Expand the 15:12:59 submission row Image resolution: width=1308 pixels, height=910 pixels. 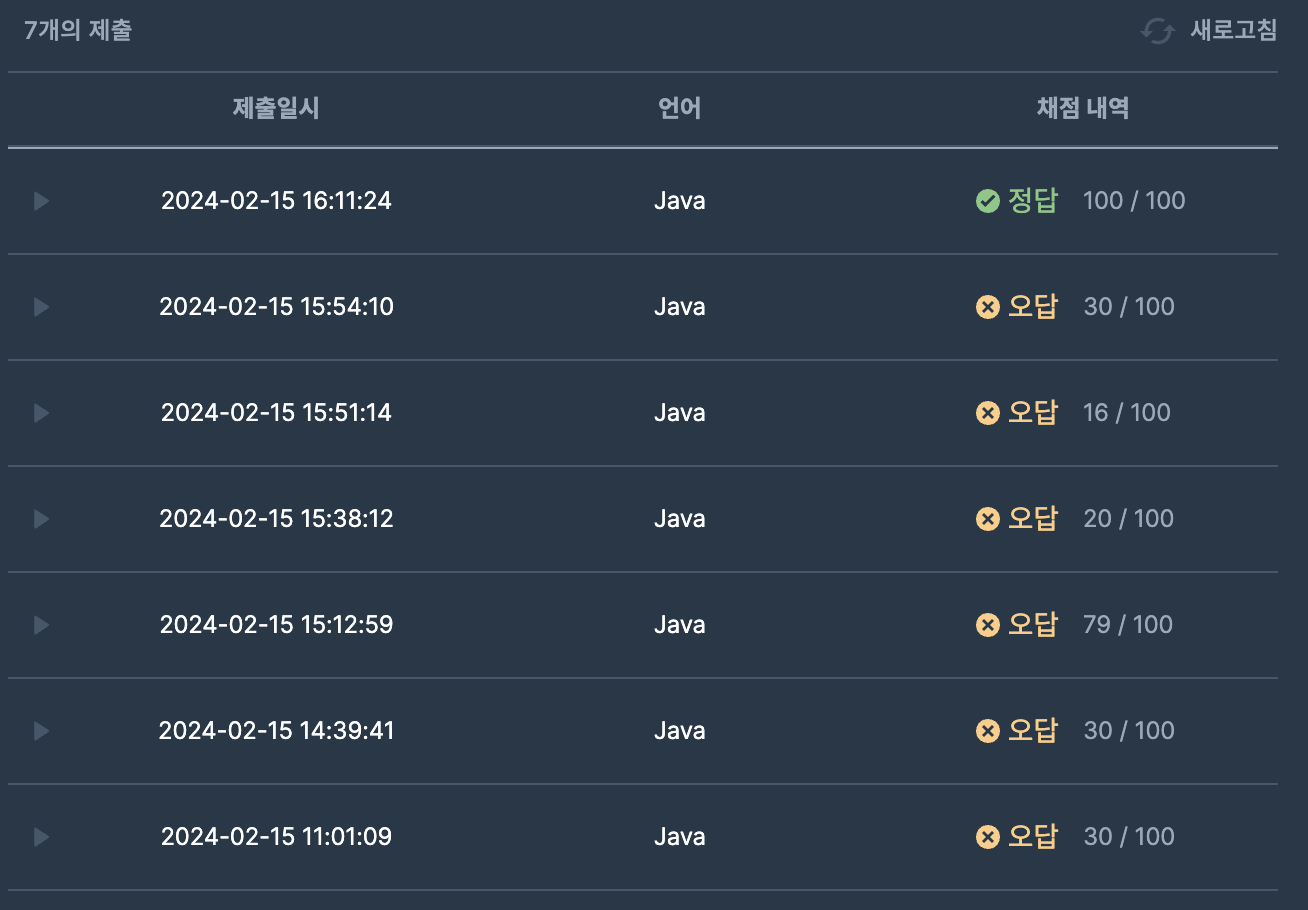tap(41, 625)
